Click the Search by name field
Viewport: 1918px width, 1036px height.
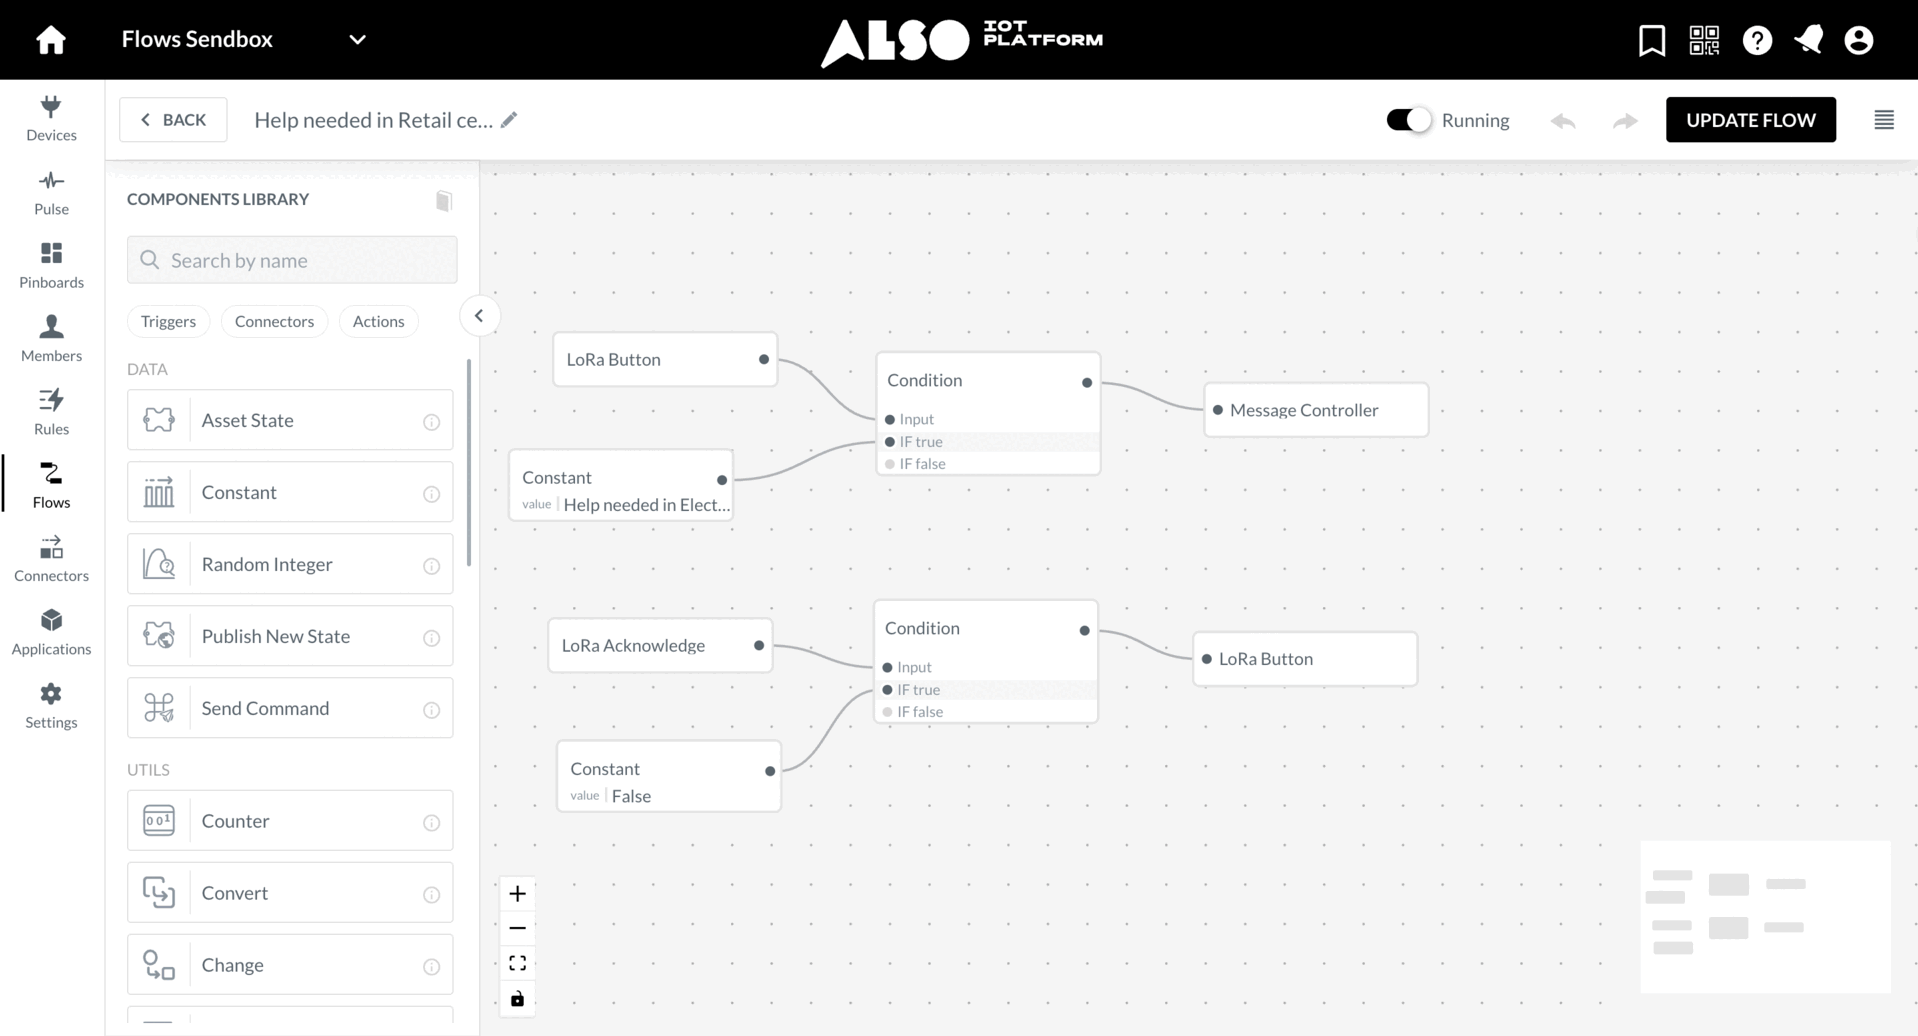(x=292, y=260)
